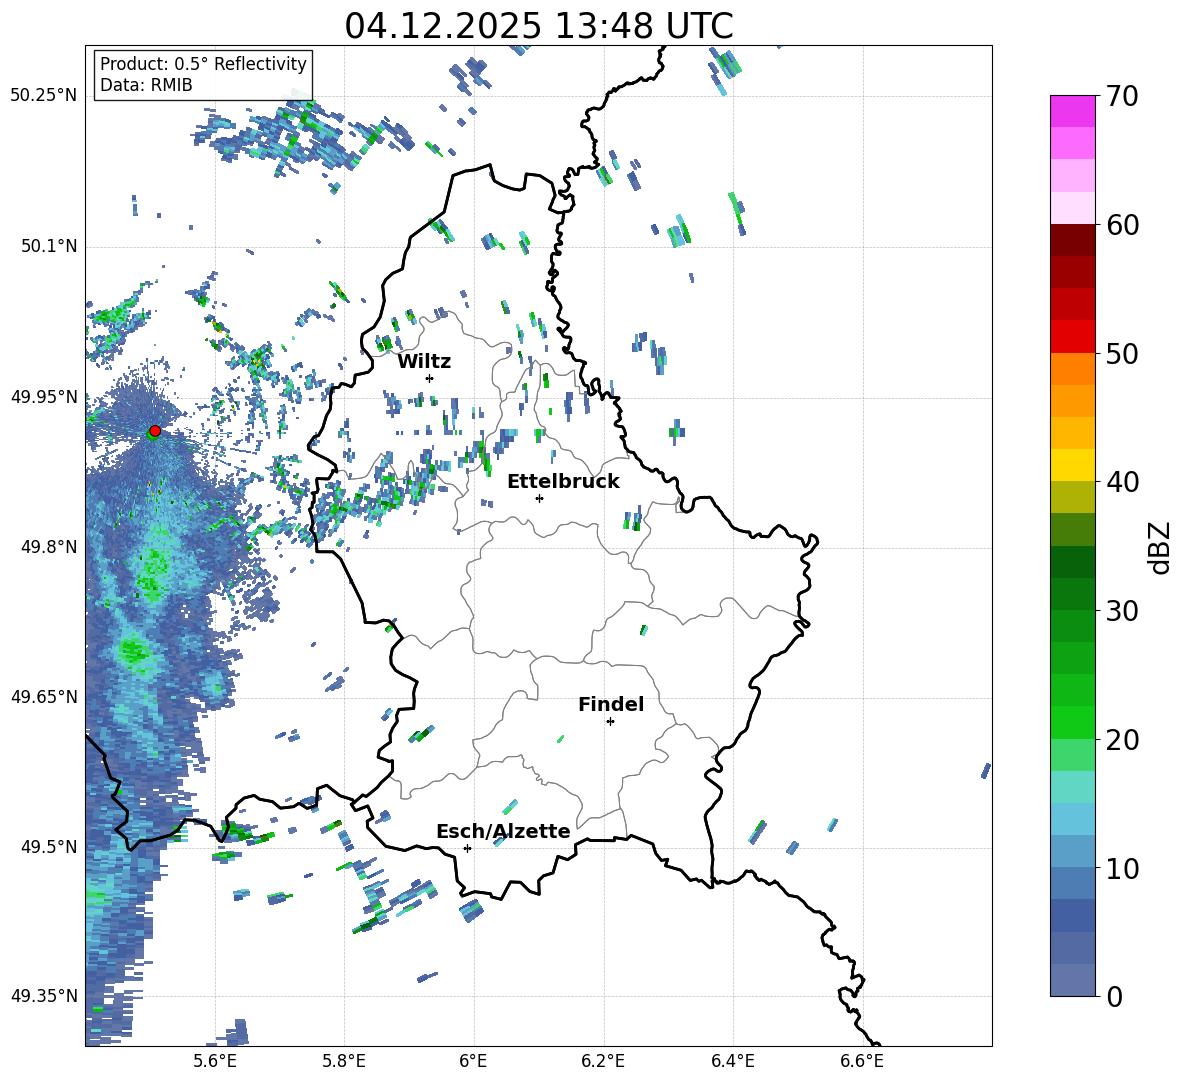1184x1081 pixels.
Task: Click the 49.65°N latitude label
Action: (44, 696)
